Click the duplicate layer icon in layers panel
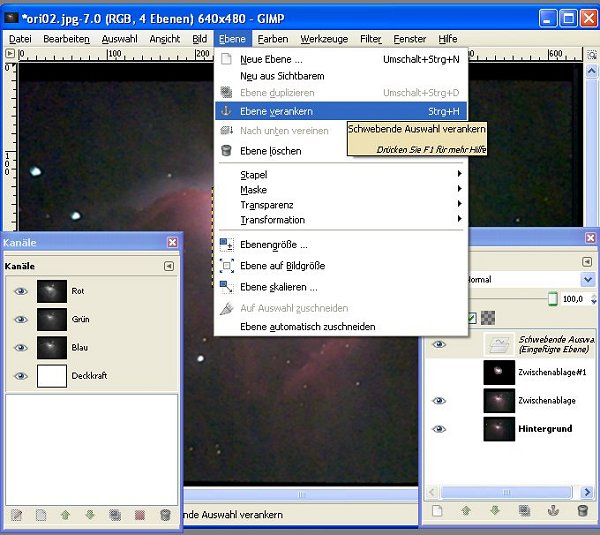Screen dimensions: 600x535 point(524,510)
